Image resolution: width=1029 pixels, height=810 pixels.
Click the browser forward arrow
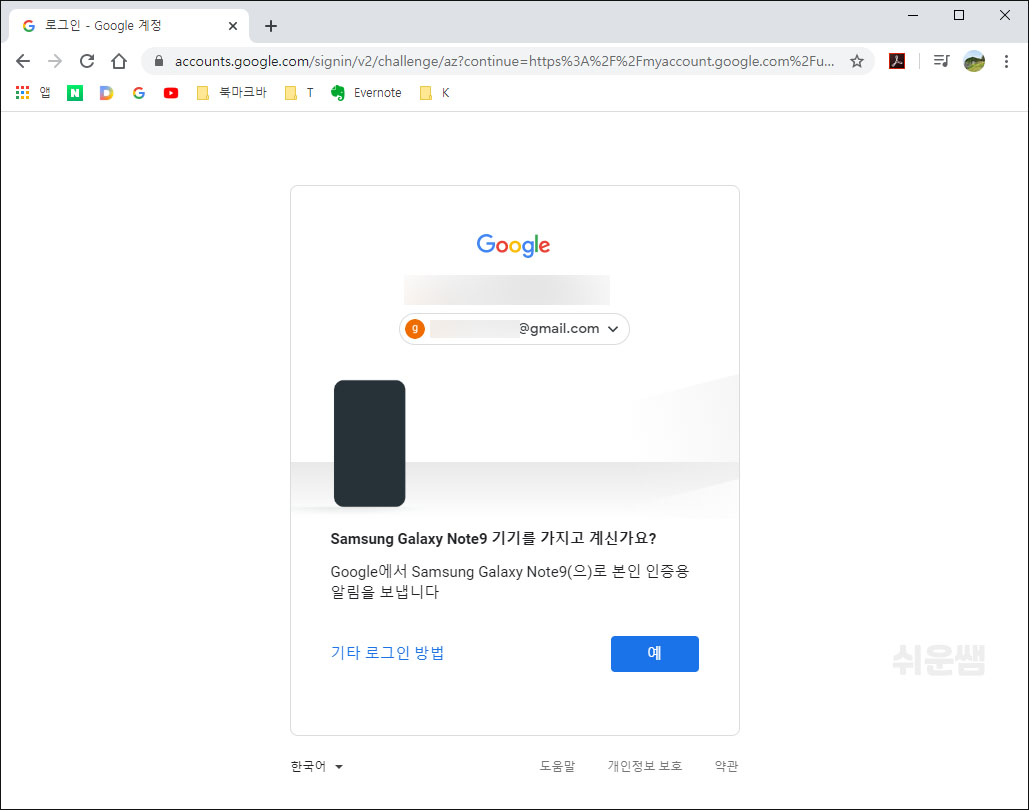tap(55, 61)
